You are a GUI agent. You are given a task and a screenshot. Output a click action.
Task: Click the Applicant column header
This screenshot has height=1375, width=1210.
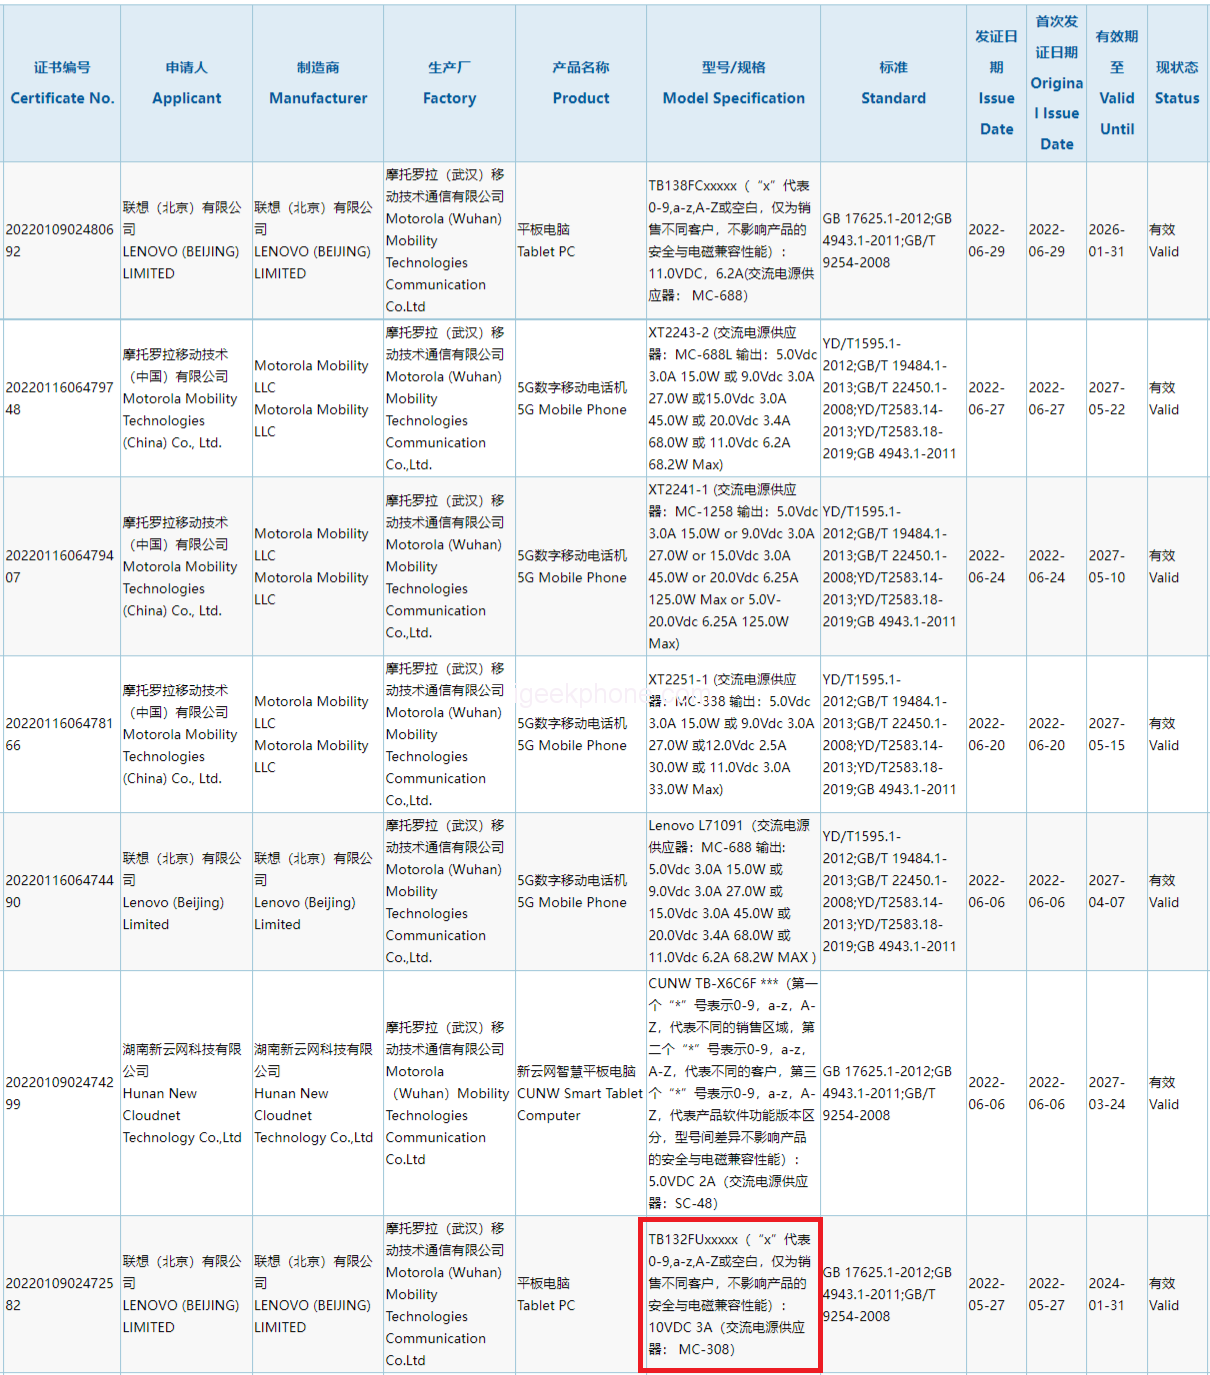tap(186, 83)
